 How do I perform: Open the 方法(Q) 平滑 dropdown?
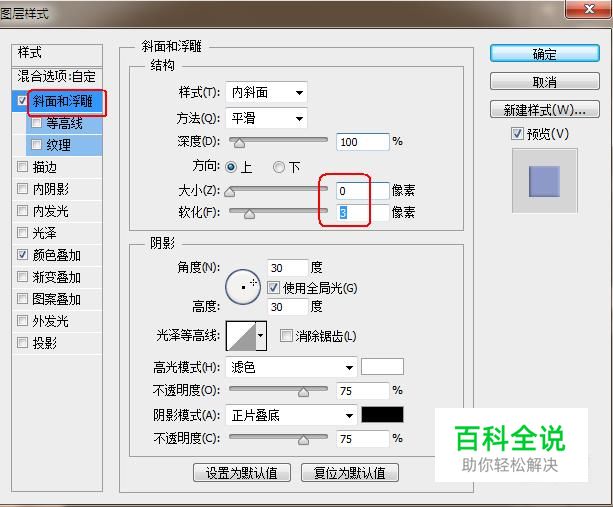pyautogui.click(x=266, y=118)
